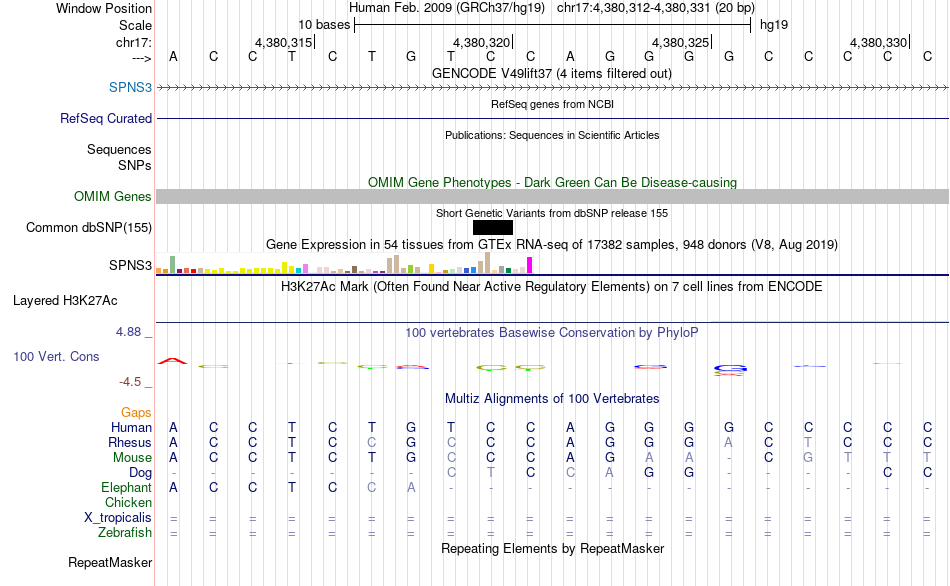Image resolution: width=950 pixels, height=586 pixels.
Task: Click the X_tropicalis species label
Action: click(x=118, y=518)
